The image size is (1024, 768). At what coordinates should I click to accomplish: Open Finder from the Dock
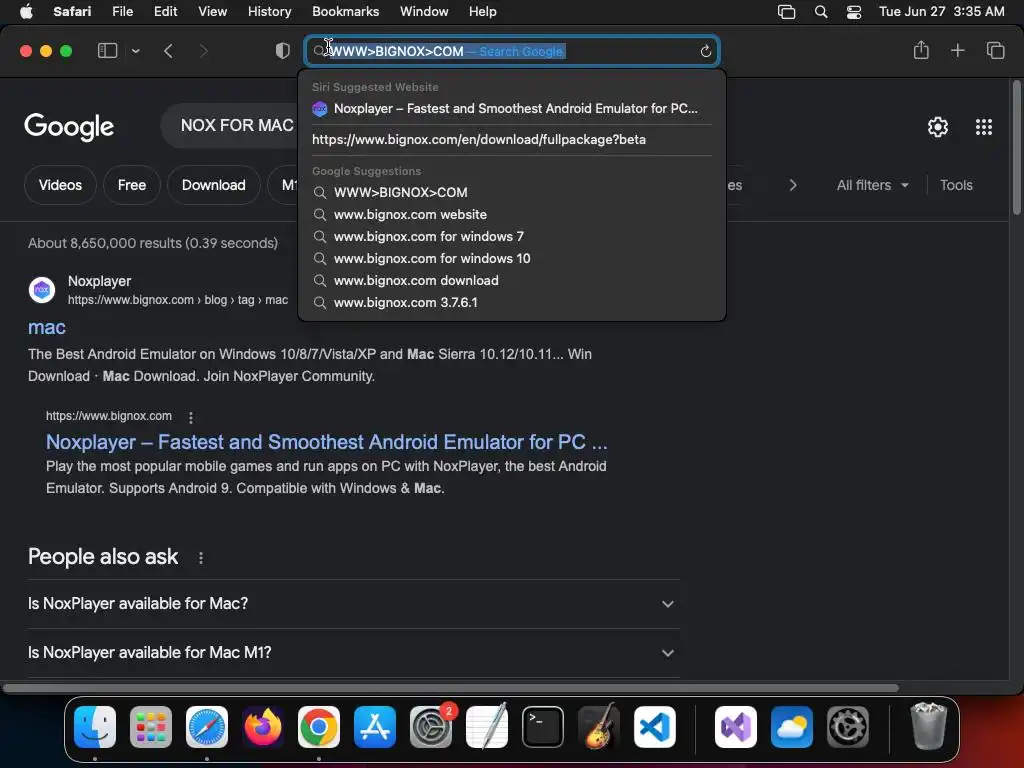click(x=95, y=727)
